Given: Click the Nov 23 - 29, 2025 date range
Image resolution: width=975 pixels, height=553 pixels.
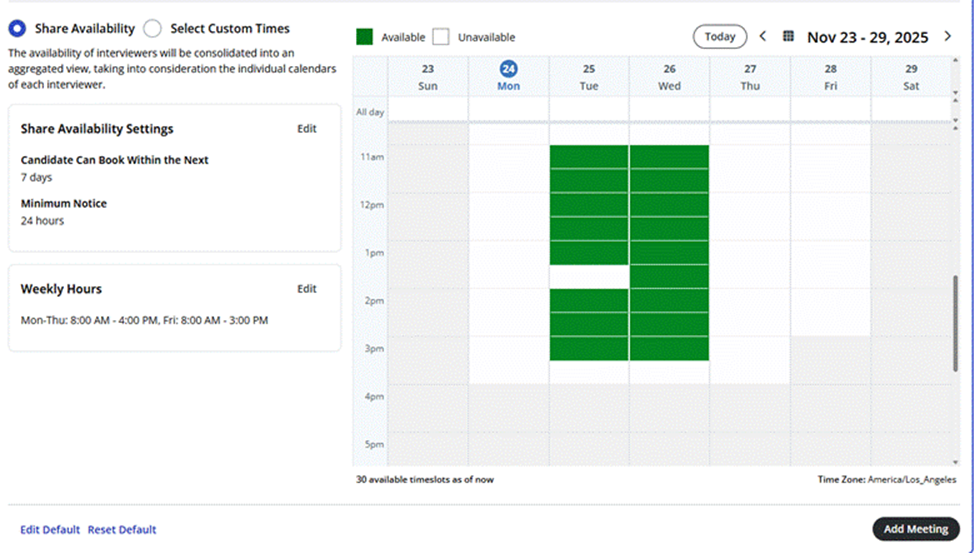Looking at the screenshot, I should coord(867,37).
